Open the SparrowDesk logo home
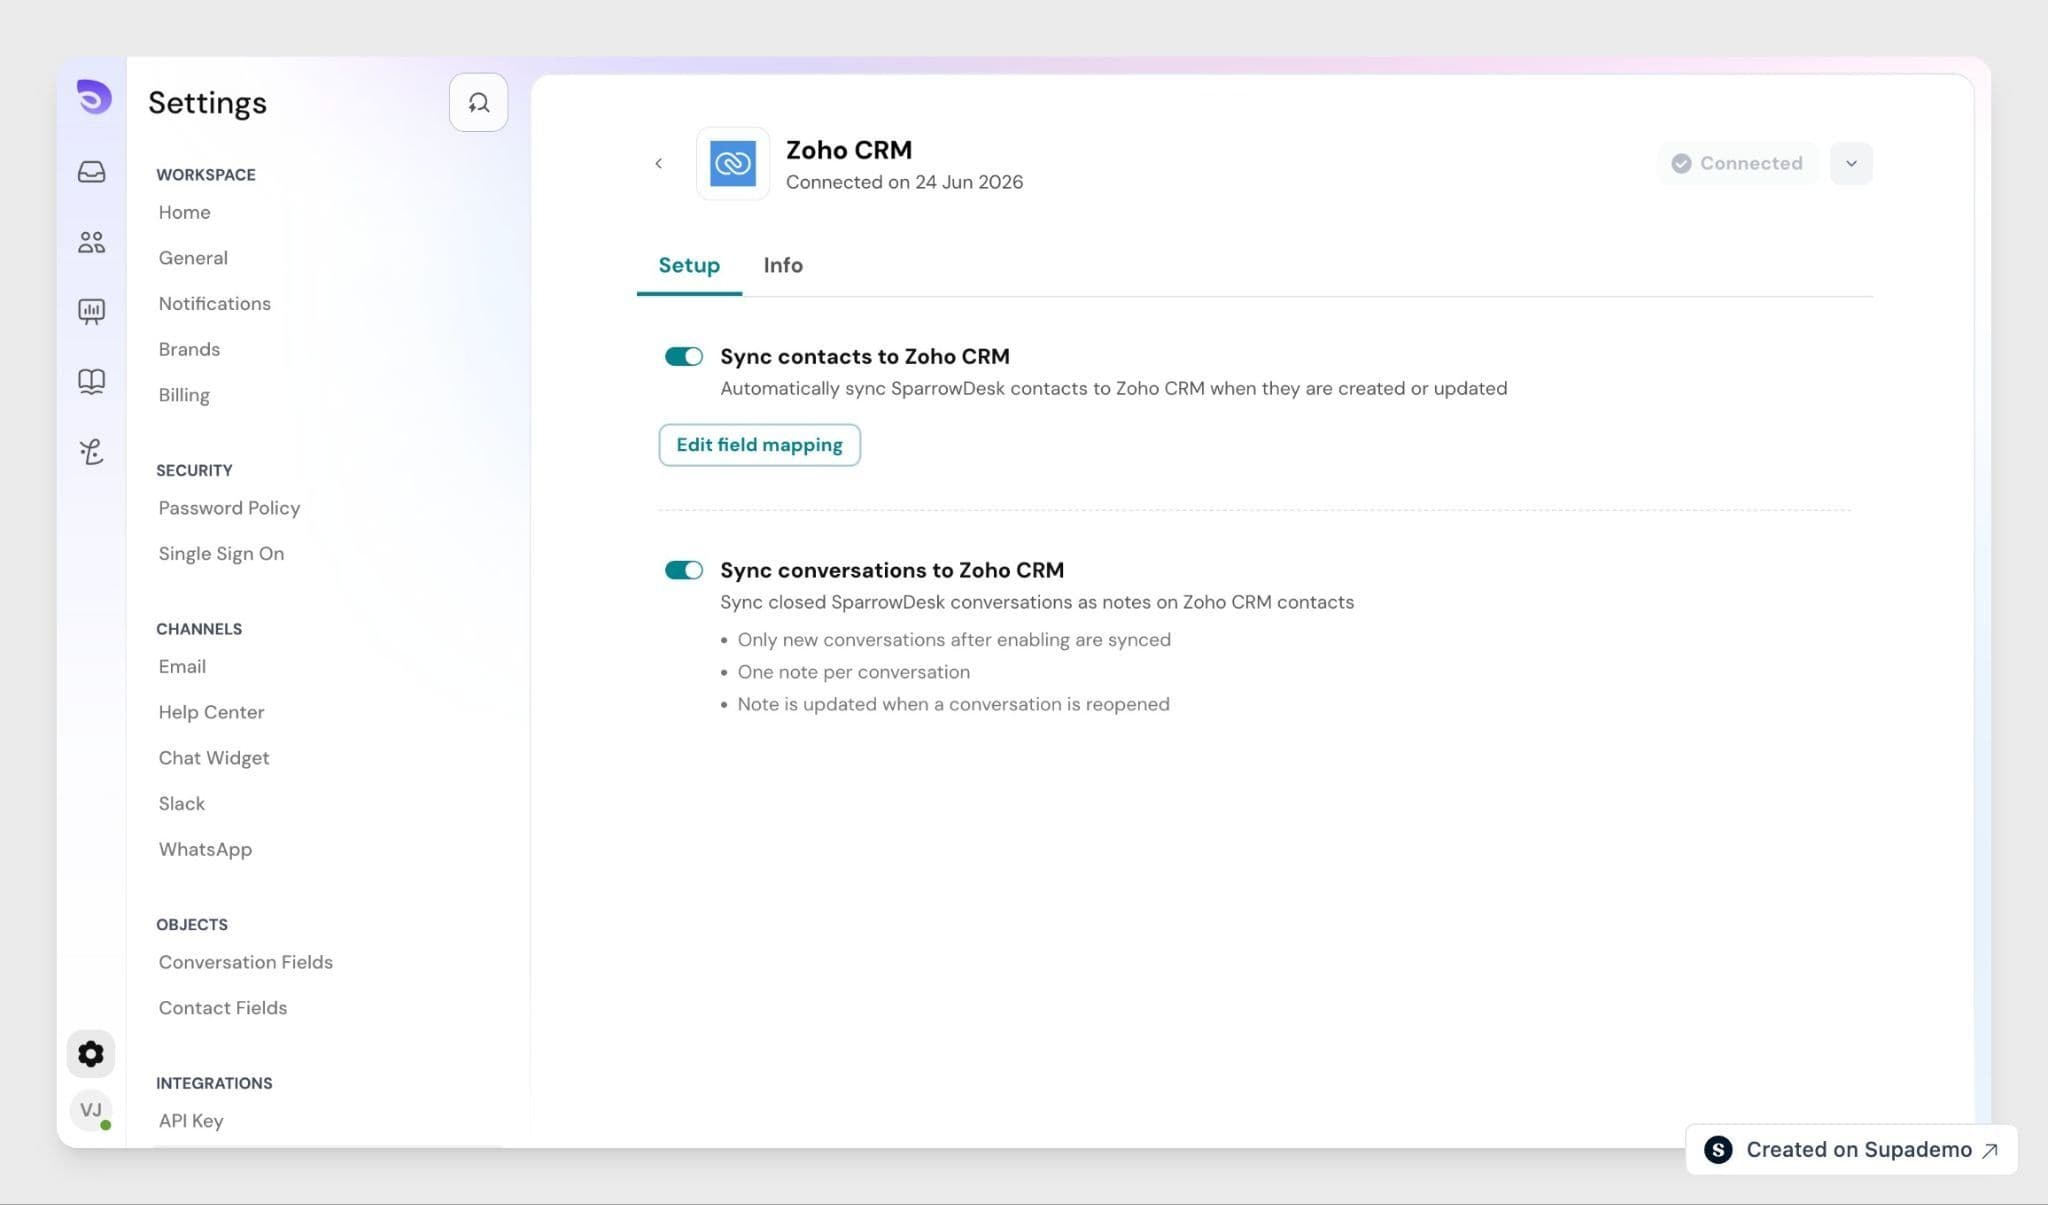2048x1205 pixels. pos(93,97)
